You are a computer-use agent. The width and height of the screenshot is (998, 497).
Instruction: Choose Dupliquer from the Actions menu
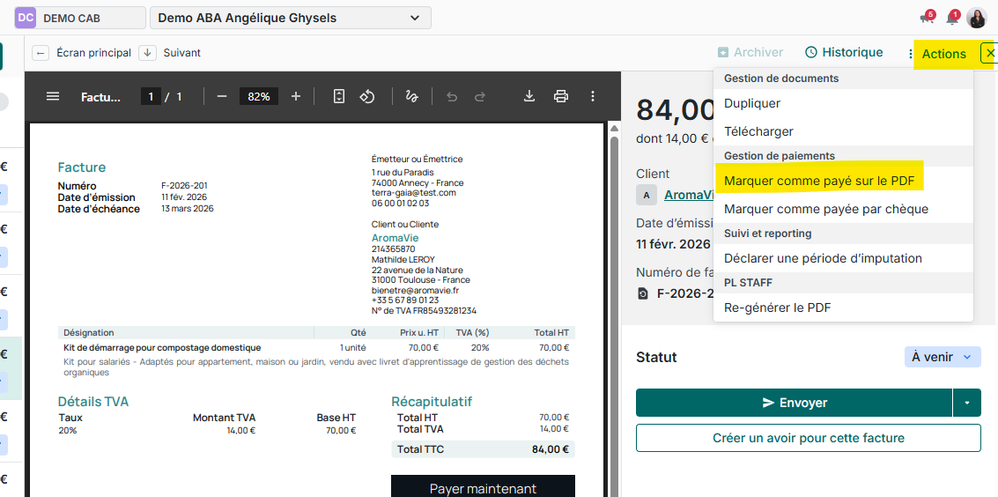click(x=752, y=103)
